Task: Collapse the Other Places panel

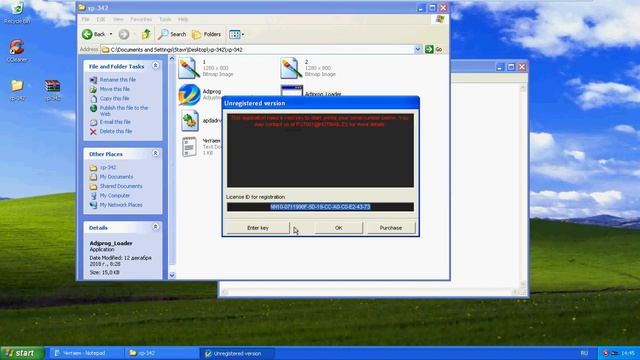Action: tap(156, 153)
